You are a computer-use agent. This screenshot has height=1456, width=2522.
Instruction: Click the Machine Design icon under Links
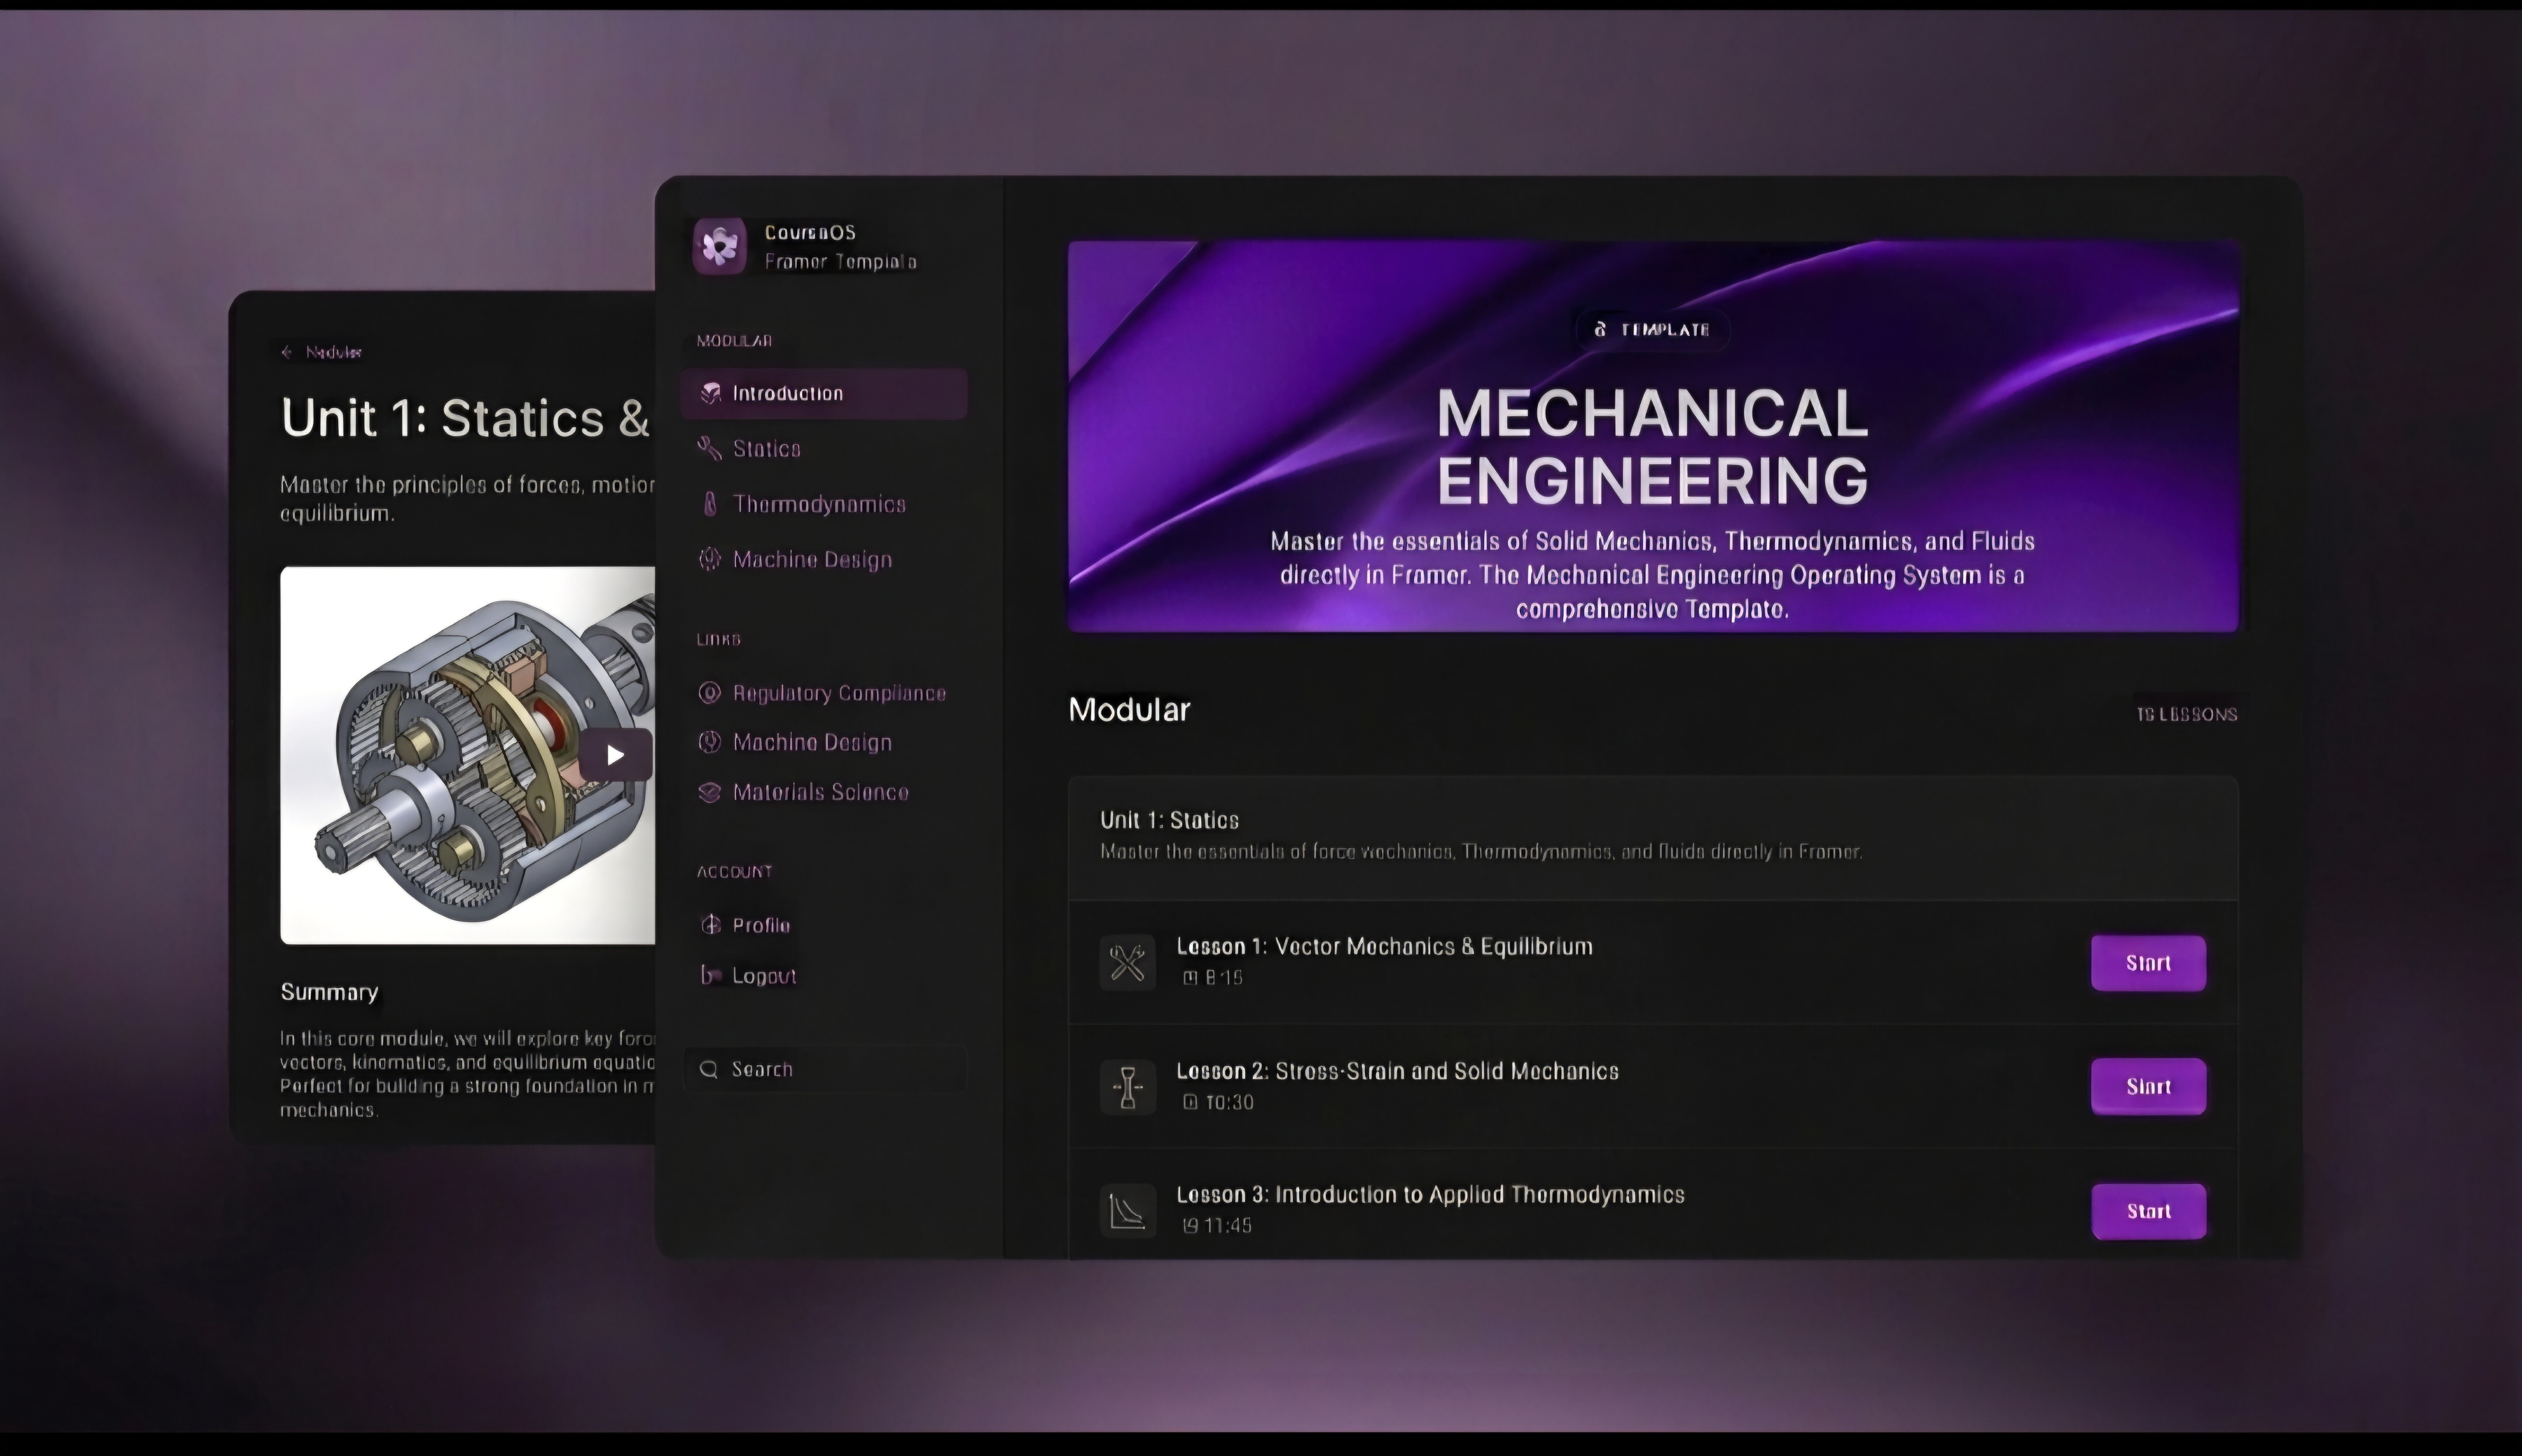709,741
